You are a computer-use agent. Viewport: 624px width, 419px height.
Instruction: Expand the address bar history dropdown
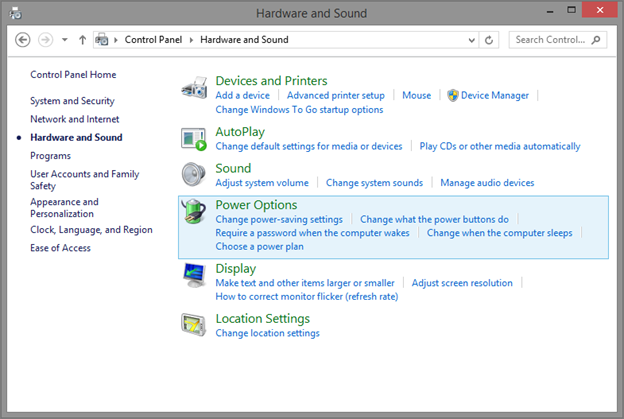point(472,40)
